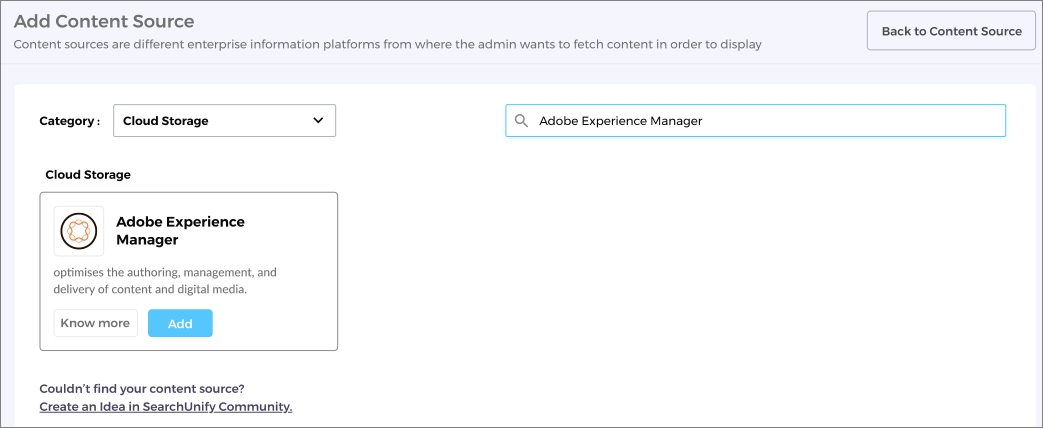Click the Add Content Source page heading
The width and height of the screenshot is (1043, 428).
104,21
